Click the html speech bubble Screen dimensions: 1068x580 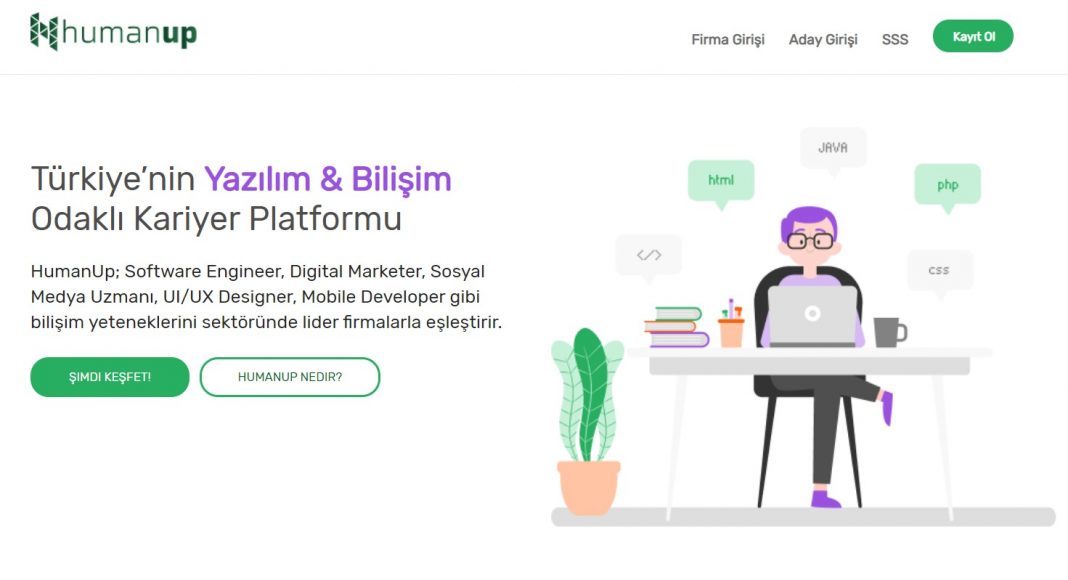pyautogui.click(x=721, y=182)
